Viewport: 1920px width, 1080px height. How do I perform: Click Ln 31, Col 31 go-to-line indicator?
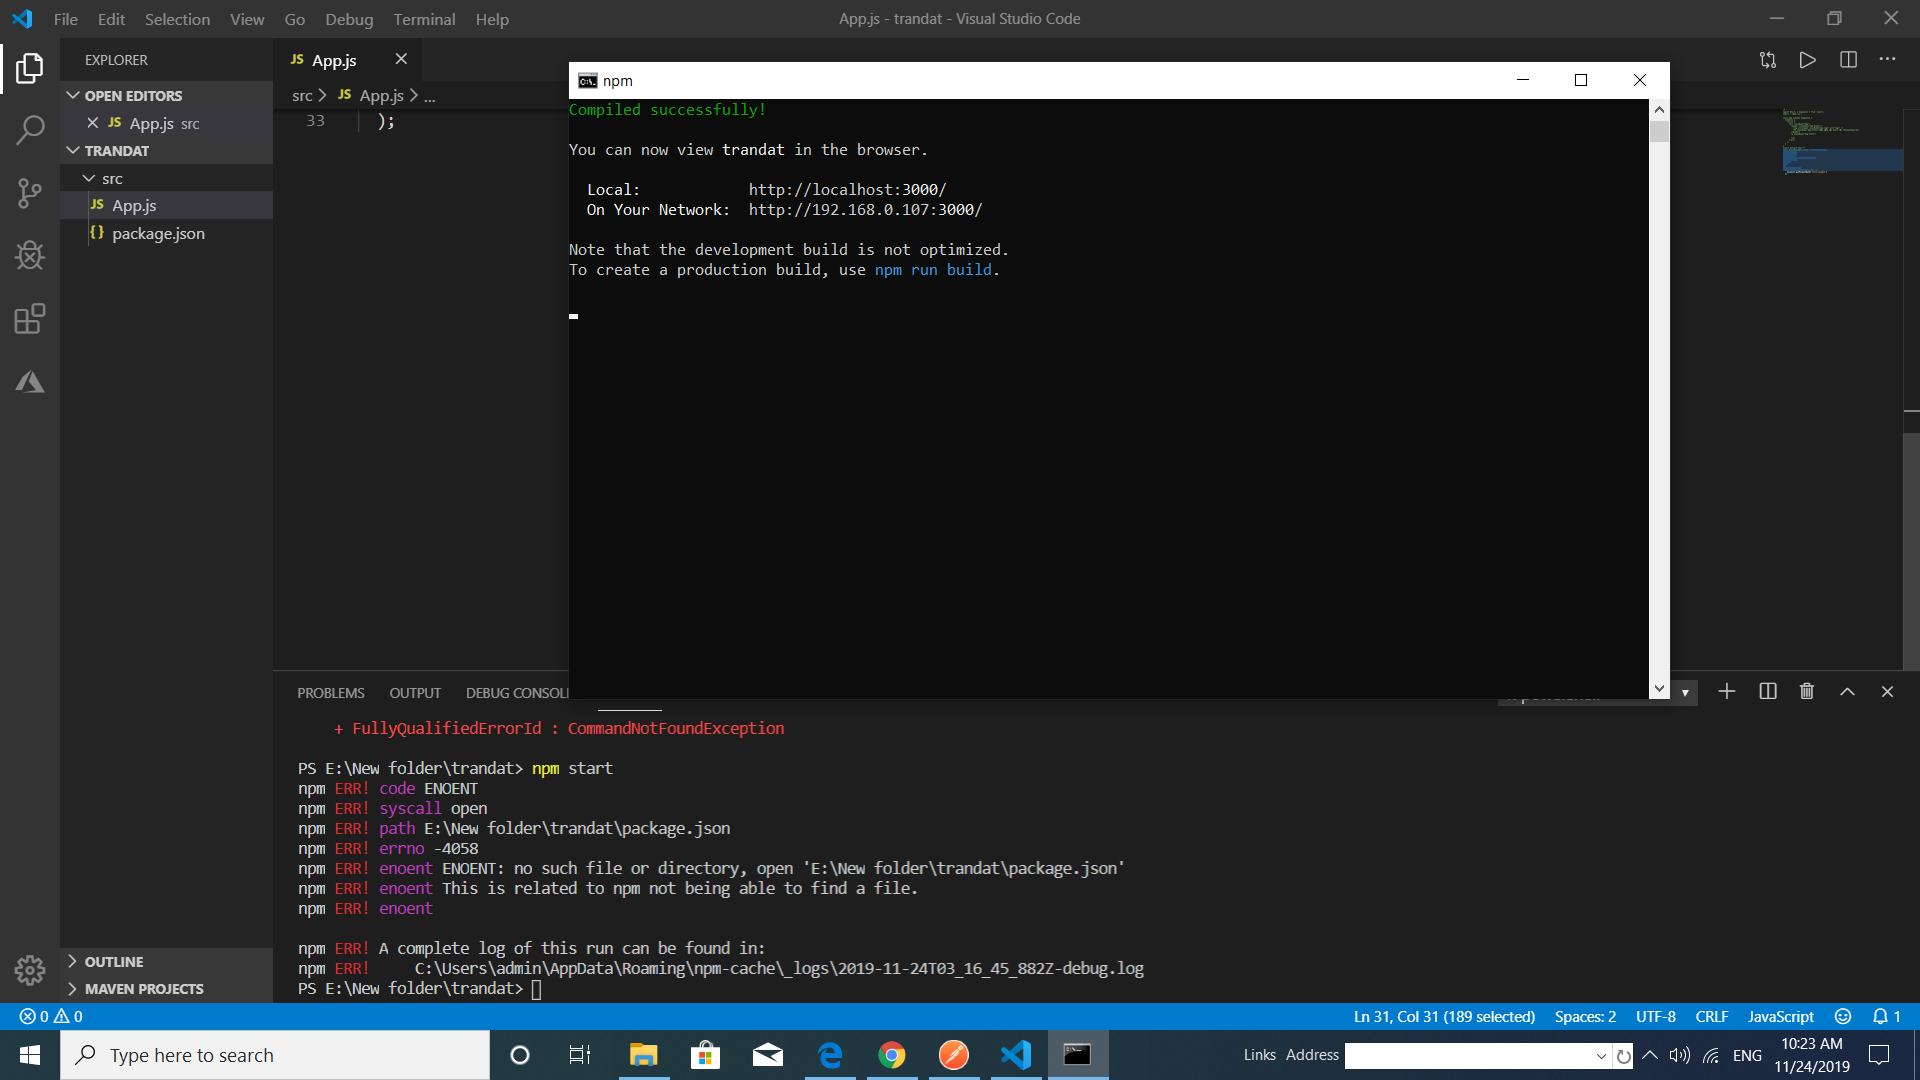(x=1444, y=1016)
